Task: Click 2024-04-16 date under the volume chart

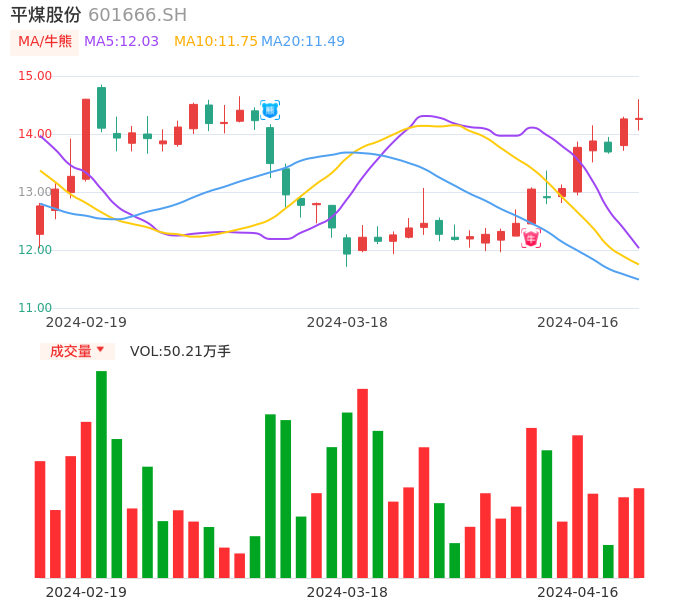Action: (x=578, y=592)
